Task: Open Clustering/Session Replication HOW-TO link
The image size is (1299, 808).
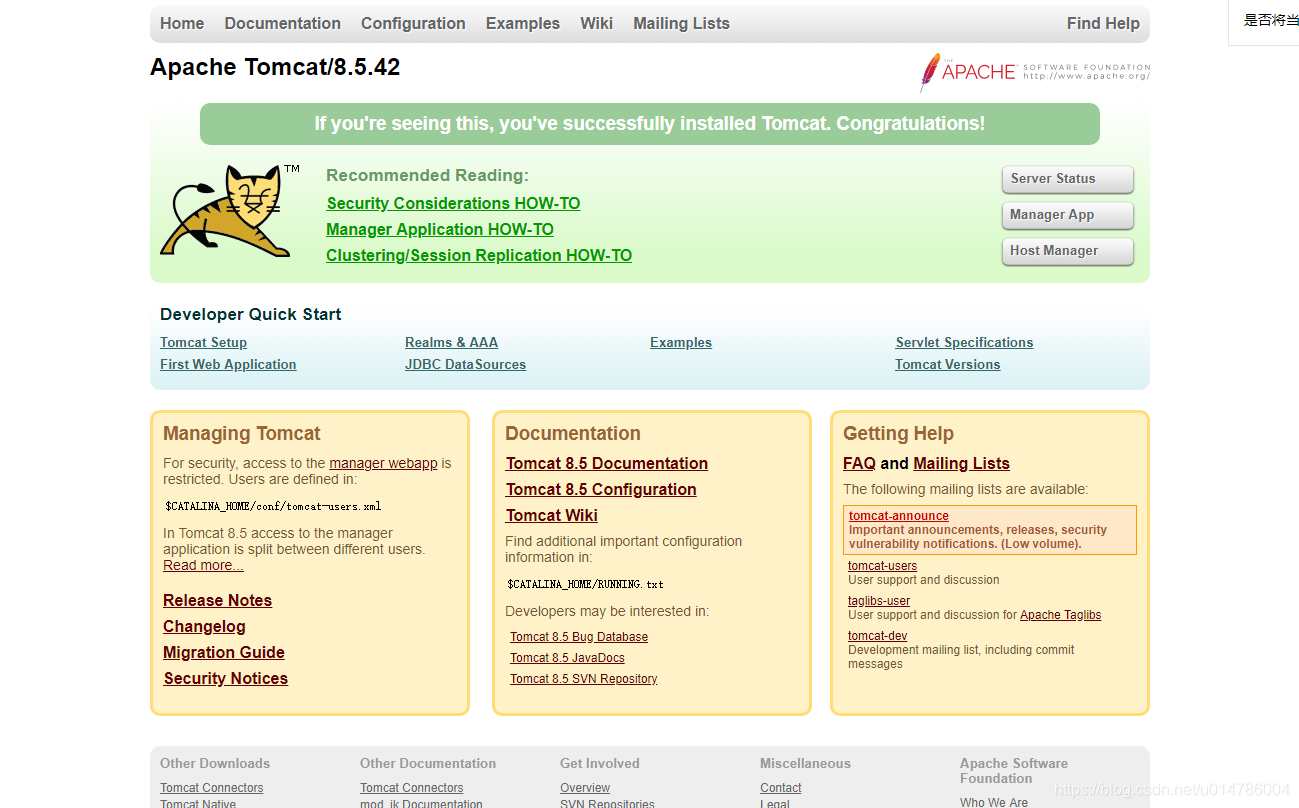Action: 479,255
